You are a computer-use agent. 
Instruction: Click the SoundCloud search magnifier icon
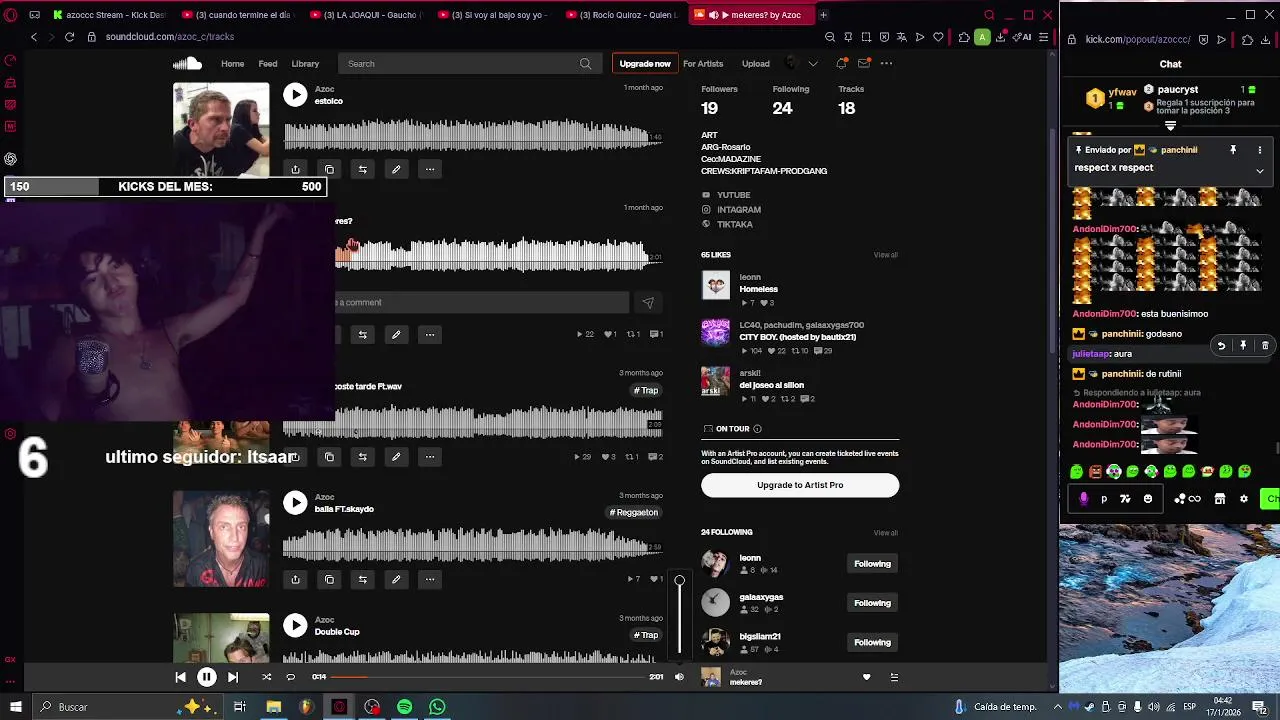click(x=586, y=64)
